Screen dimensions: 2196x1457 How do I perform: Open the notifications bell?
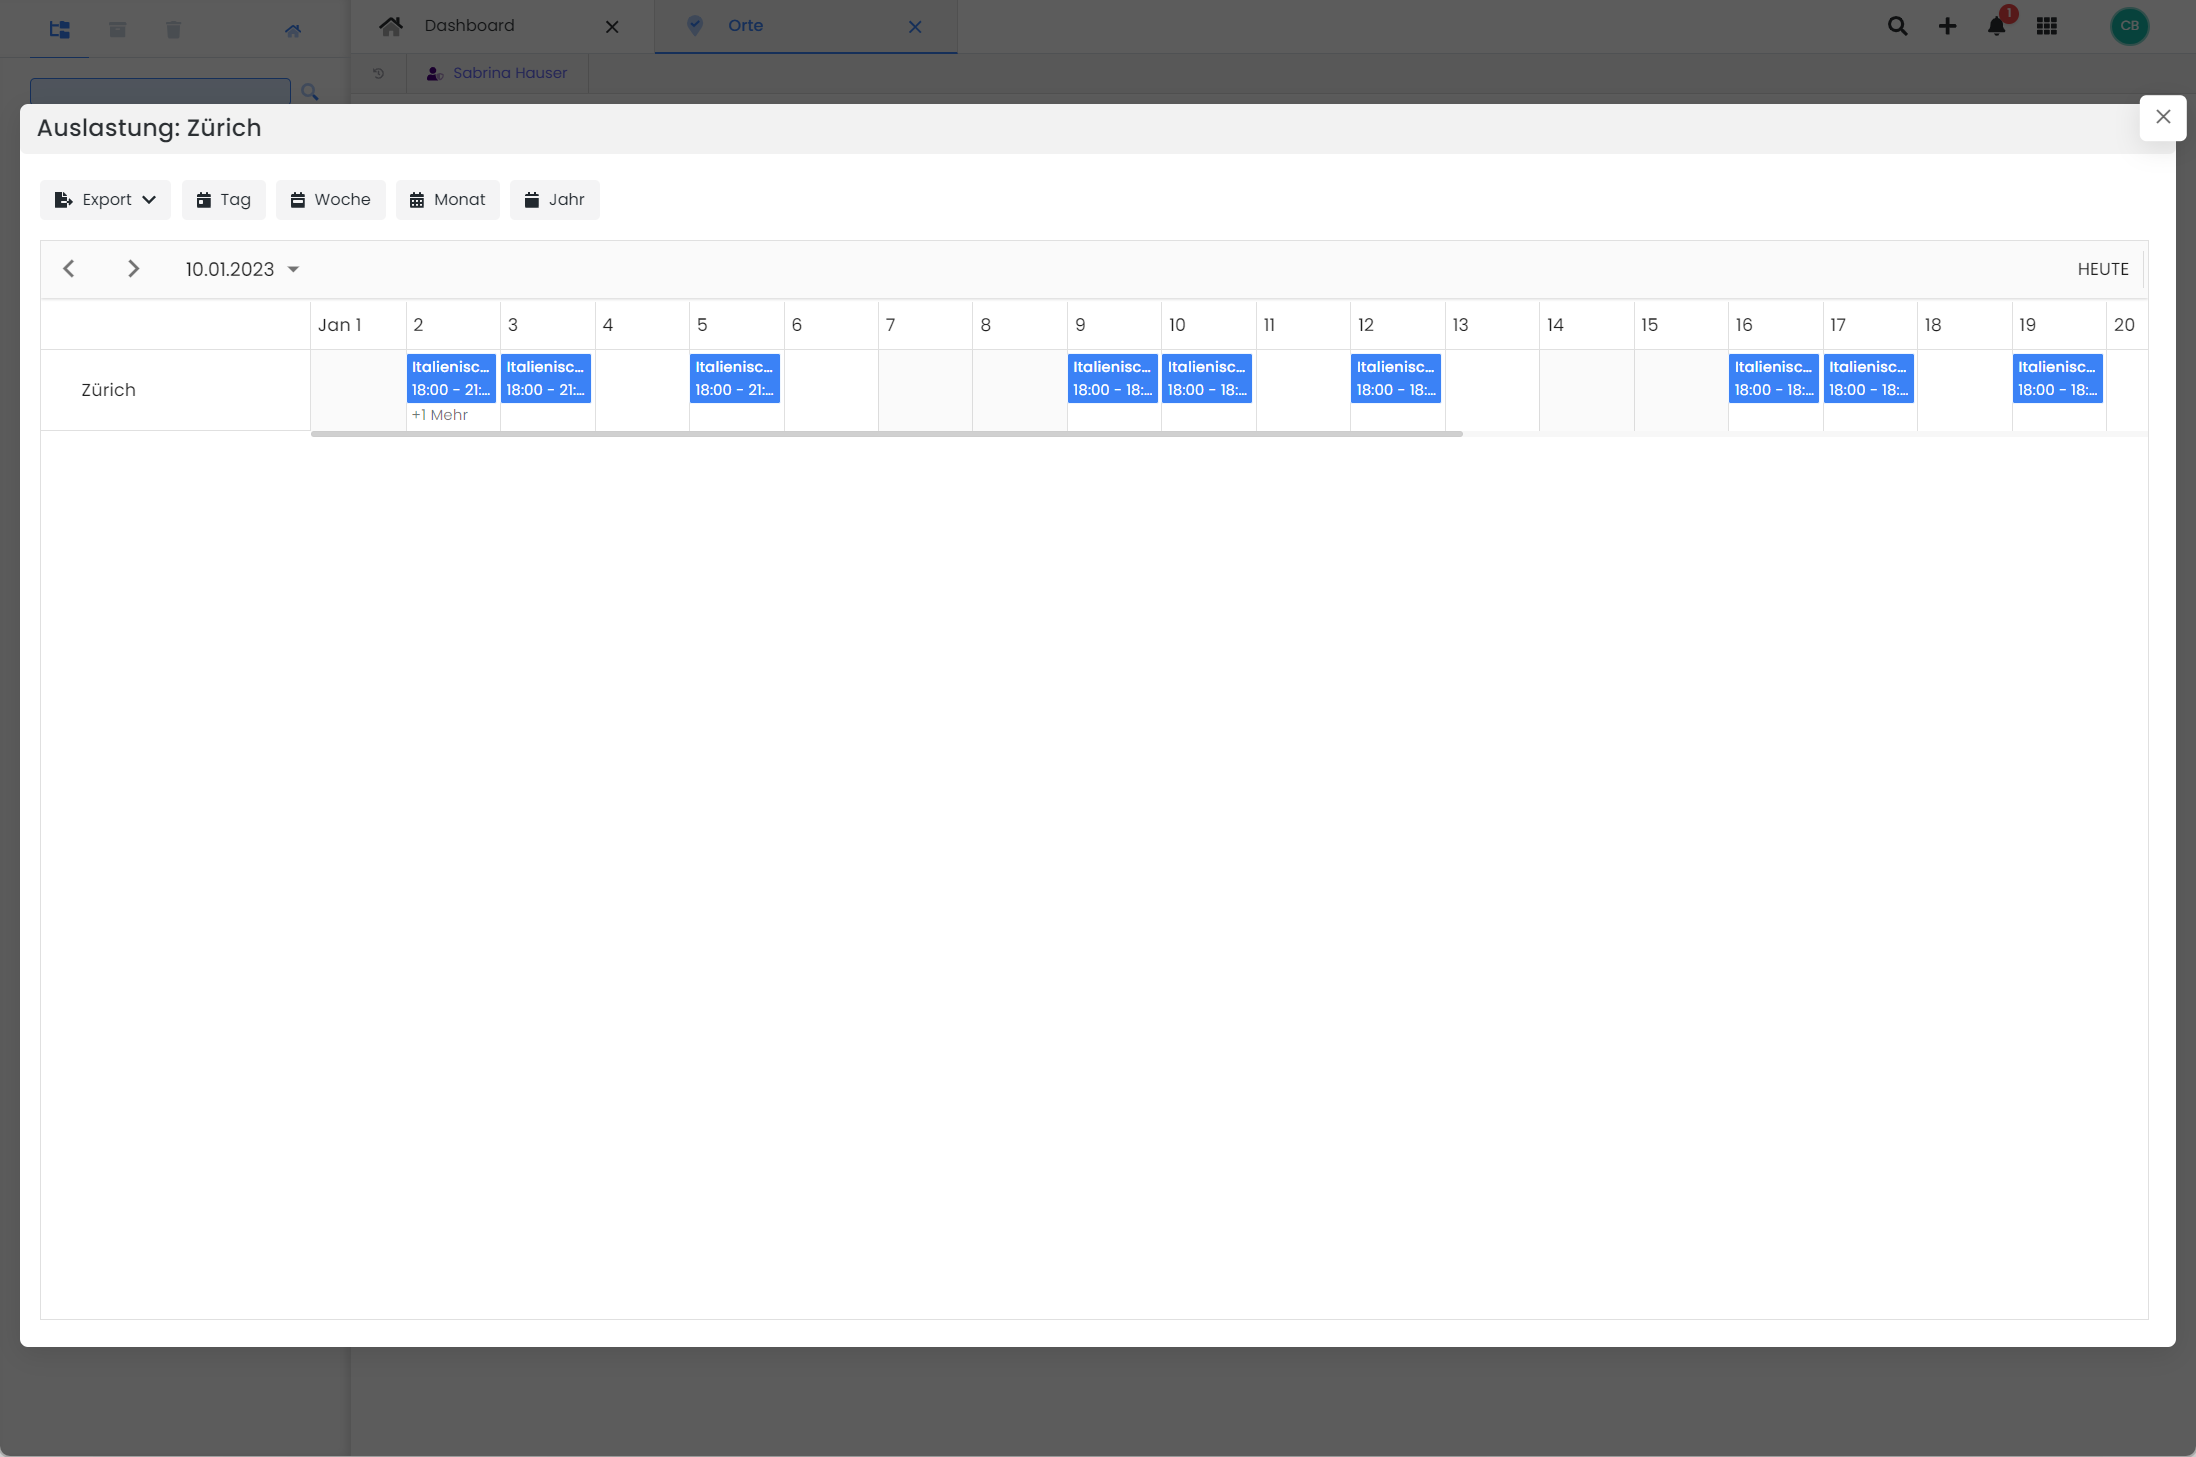pos(1996,27)
